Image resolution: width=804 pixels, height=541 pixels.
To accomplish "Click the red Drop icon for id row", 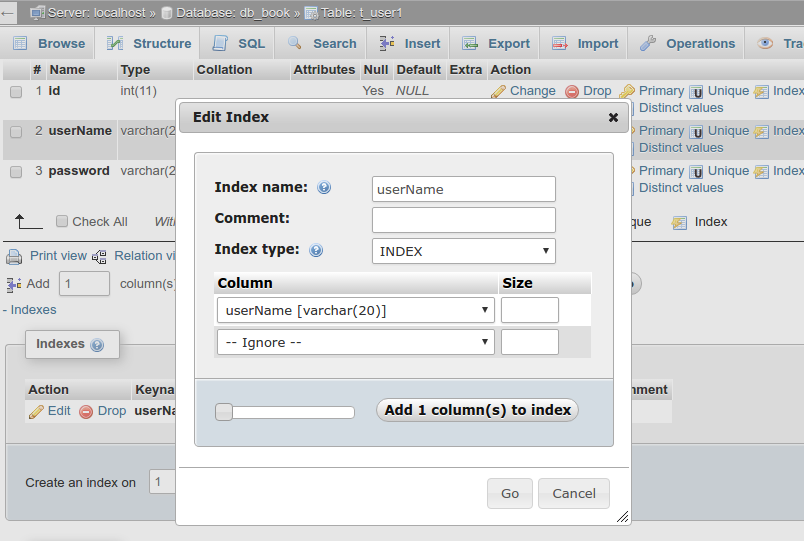I will [572, 91].
